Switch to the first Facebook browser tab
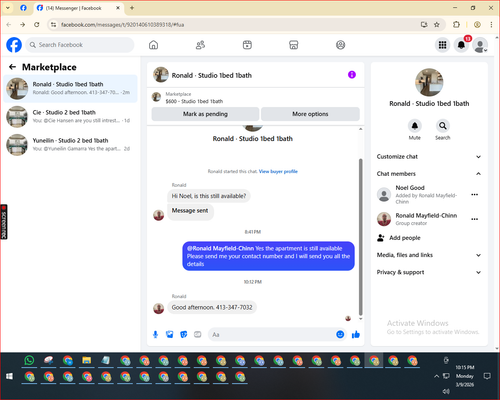 pyautogui.click(x=23, y=8)
